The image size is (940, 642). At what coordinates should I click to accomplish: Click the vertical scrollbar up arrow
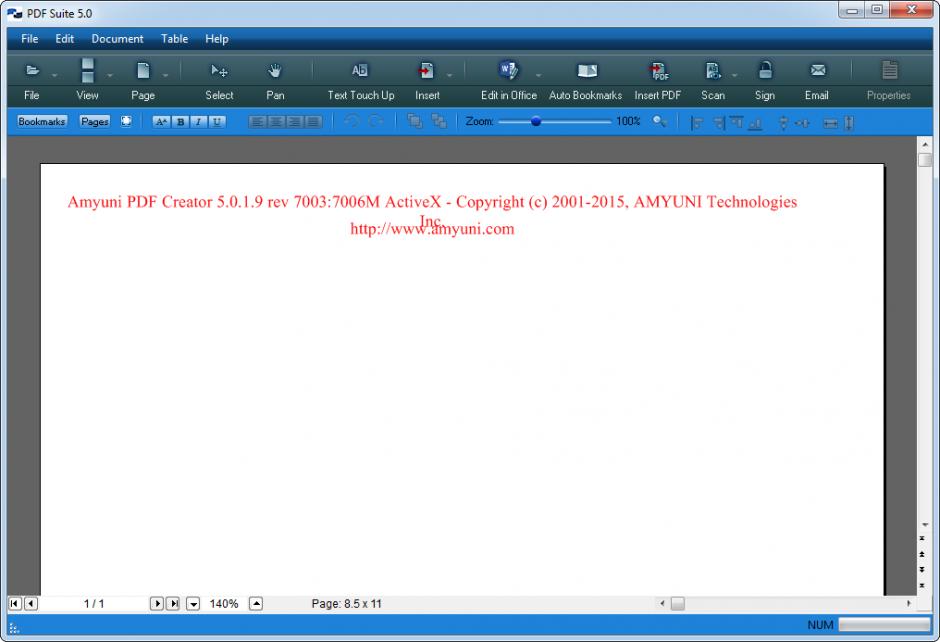point(925,144)
